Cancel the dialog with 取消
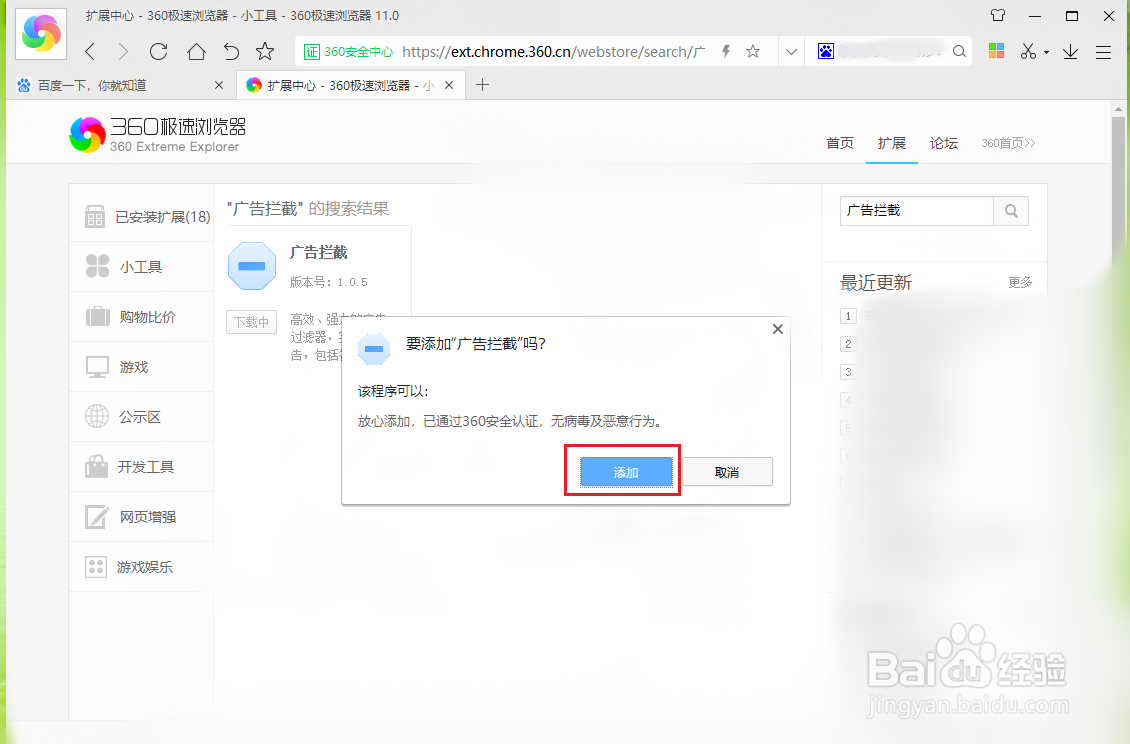1130x744 pixels. (727, 472)
